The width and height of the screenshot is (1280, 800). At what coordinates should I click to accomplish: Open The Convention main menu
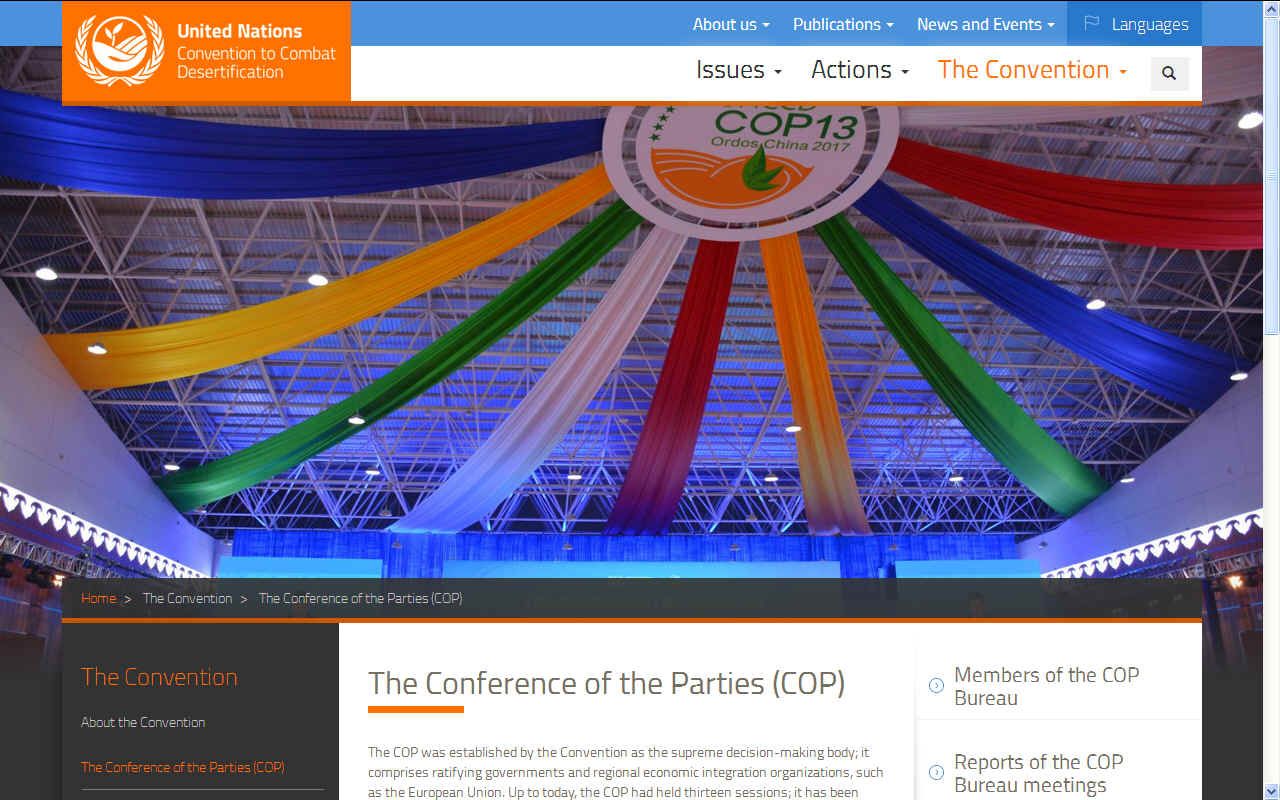click(1032, 70)
